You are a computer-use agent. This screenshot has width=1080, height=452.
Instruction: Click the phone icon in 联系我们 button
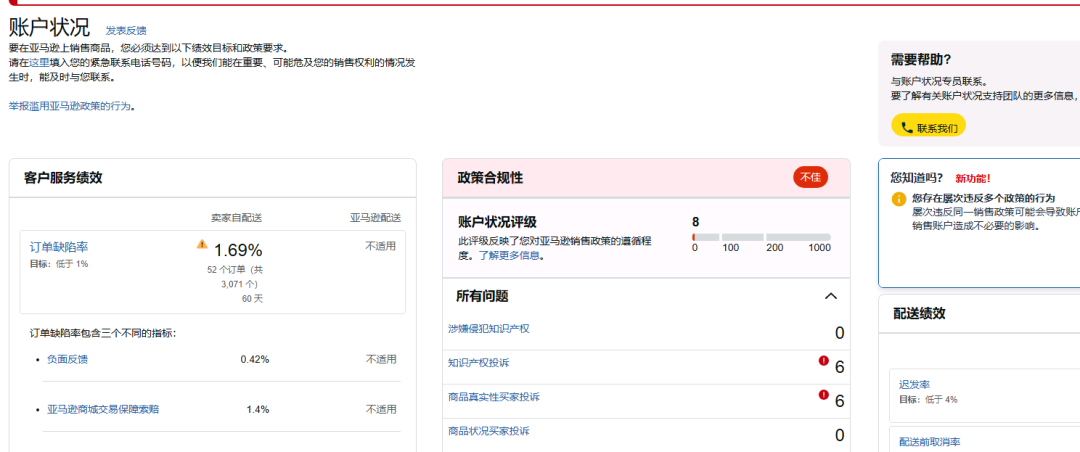[x=906, y=127]
